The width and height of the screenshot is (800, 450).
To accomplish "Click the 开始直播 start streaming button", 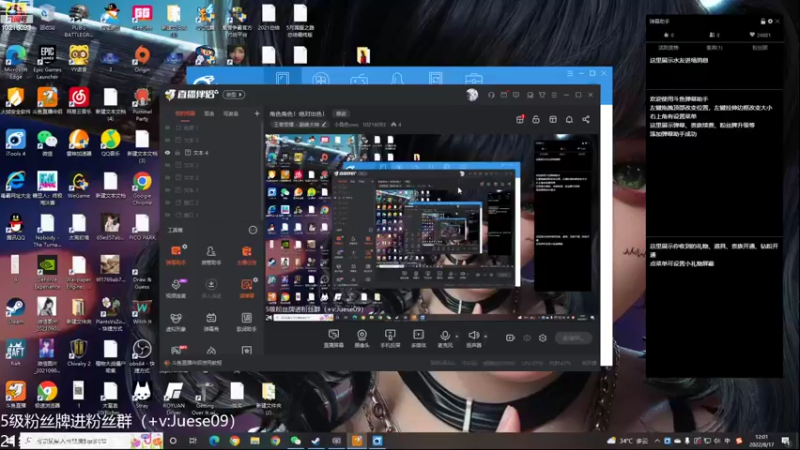I will 573,338.
